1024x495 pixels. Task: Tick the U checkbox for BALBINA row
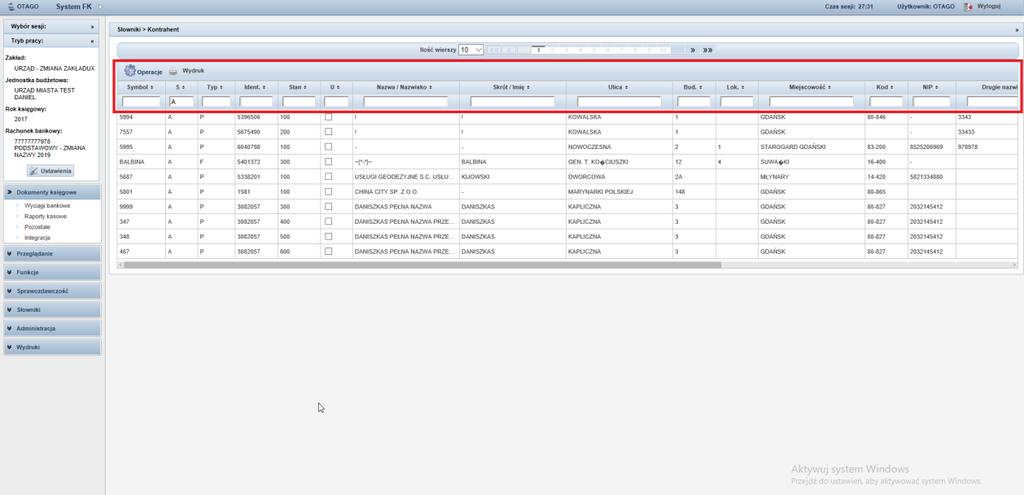pyautogui.click(x=328, y=162)
